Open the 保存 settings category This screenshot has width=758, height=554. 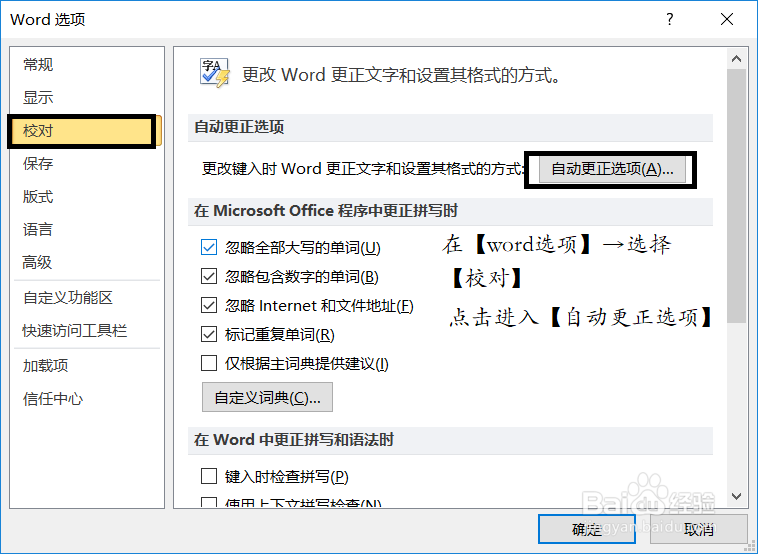tap(38, 163)
